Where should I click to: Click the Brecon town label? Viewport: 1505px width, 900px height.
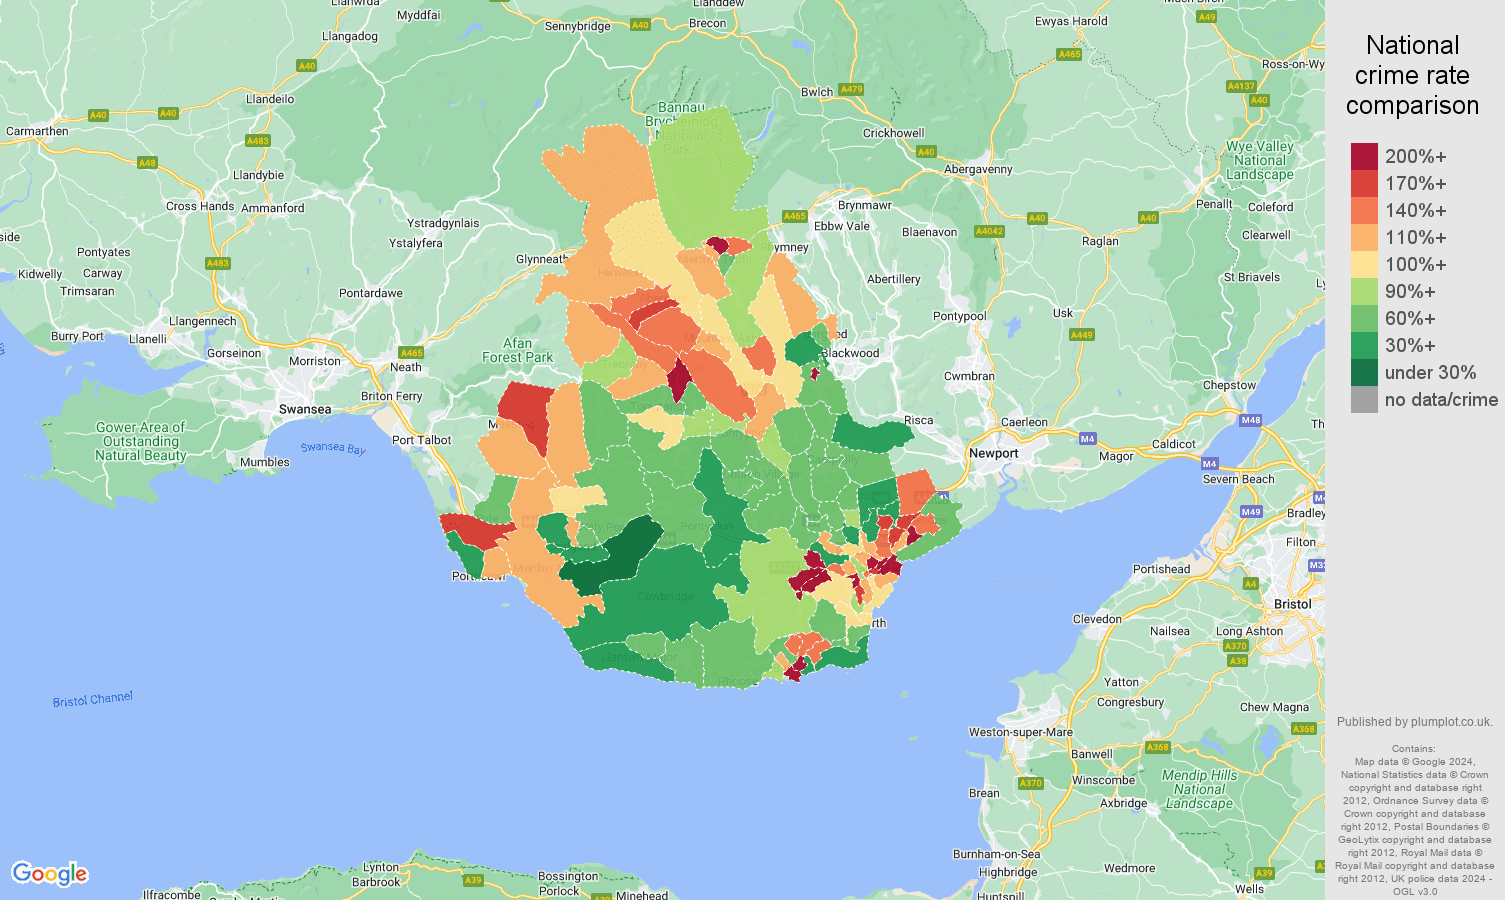[708, 23]
